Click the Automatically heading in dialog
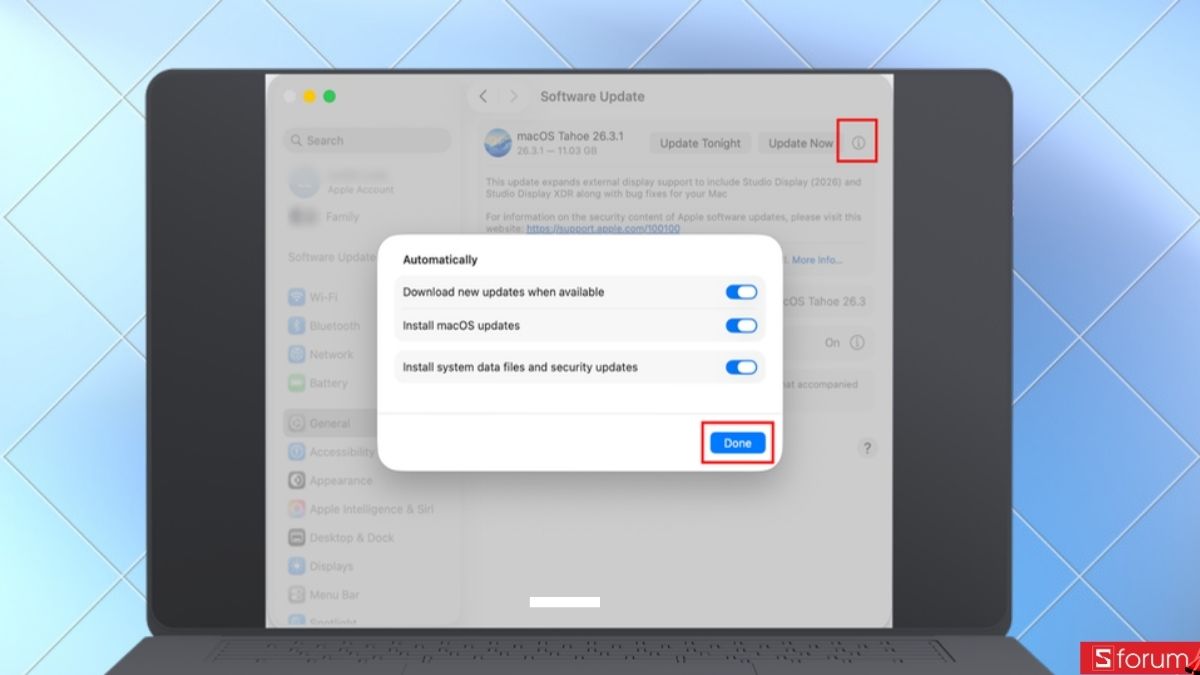The image size is (1200, 675). [440, 260]
